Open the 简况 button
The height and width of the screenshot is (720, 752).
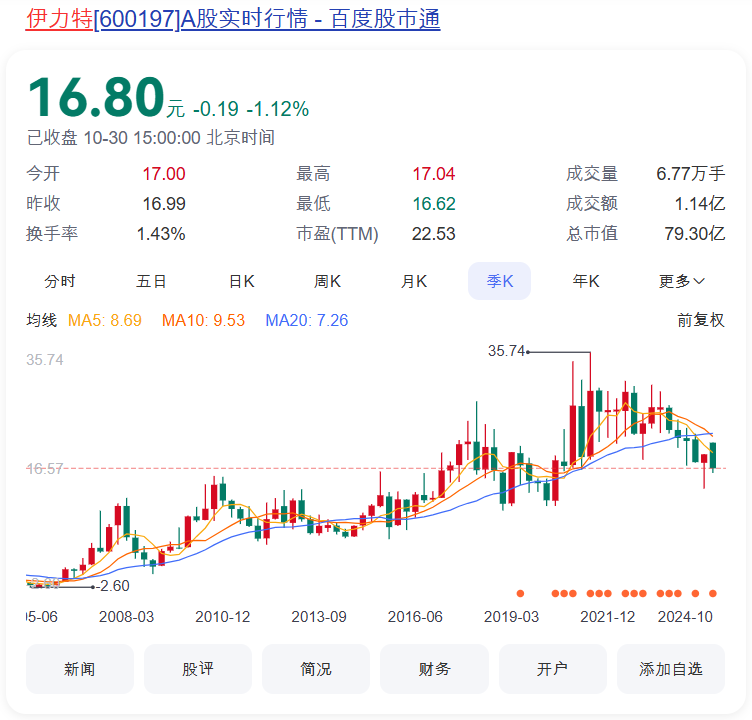pyautogui.click(x=316, y=669)
